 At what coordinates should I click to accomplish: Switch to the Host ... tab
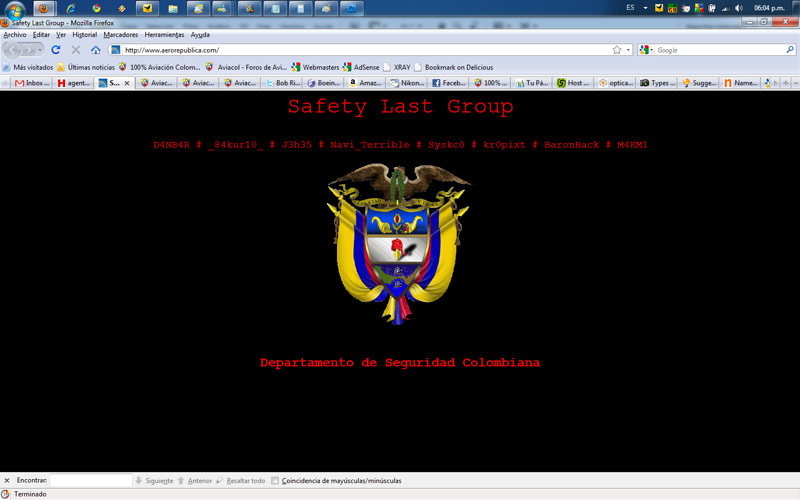pos(573,83)
